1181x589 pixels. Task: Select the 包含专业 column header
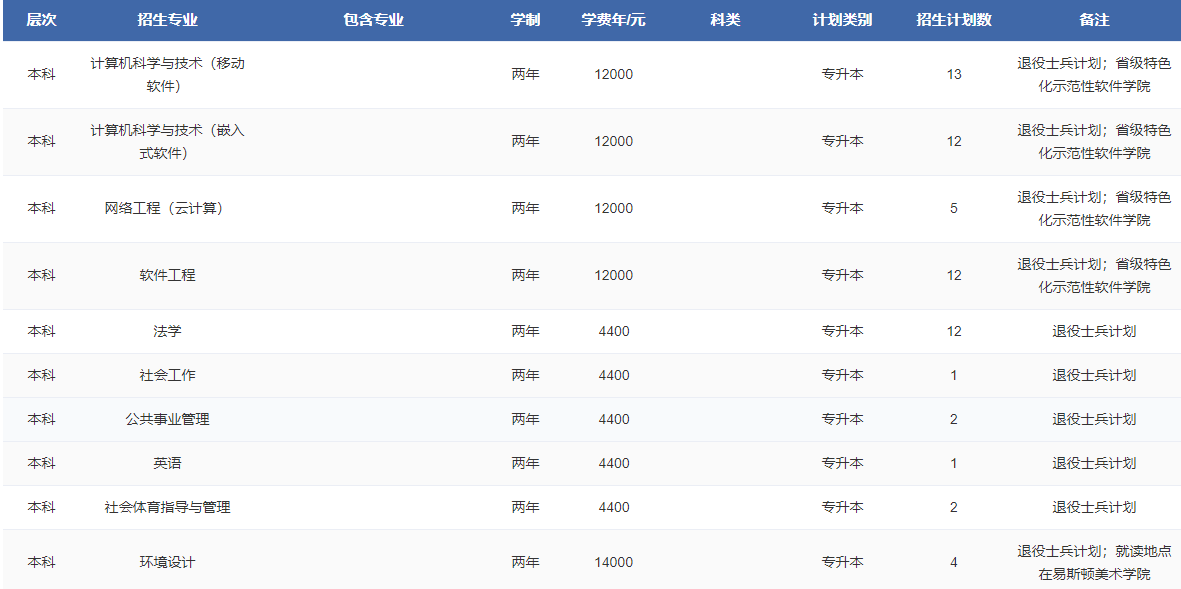tap(373, 20)
